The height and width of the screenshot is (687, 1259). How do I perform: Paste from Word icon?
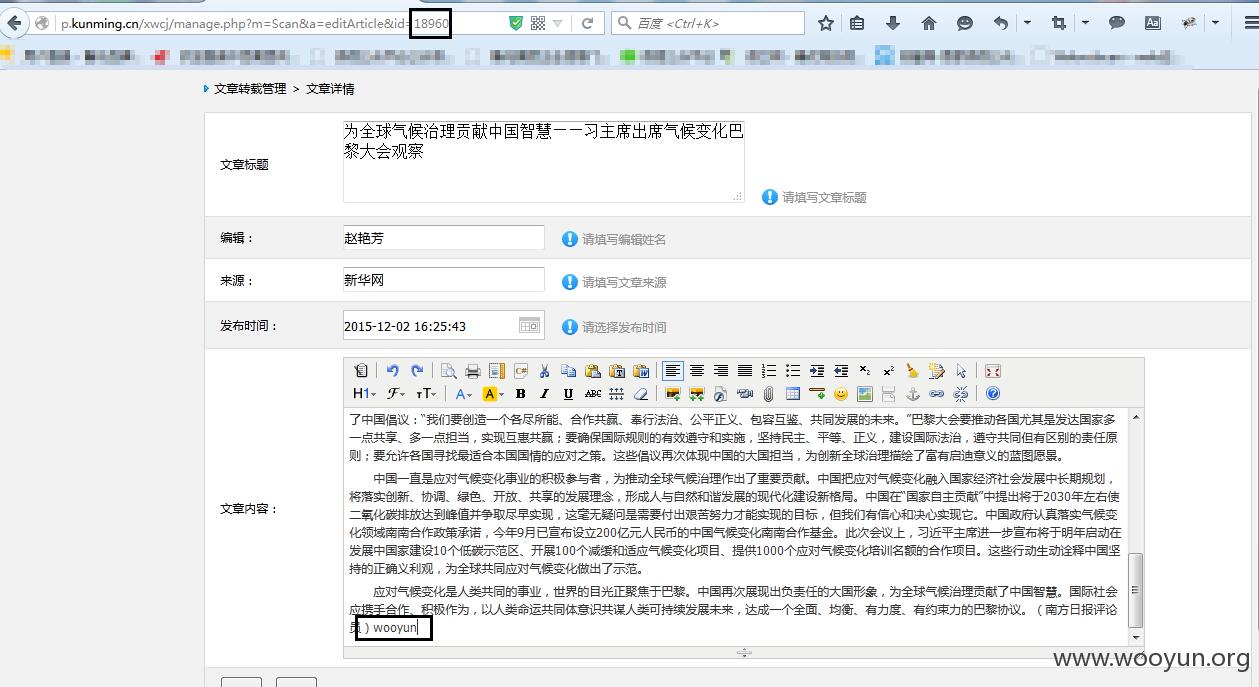pos(641,371)
